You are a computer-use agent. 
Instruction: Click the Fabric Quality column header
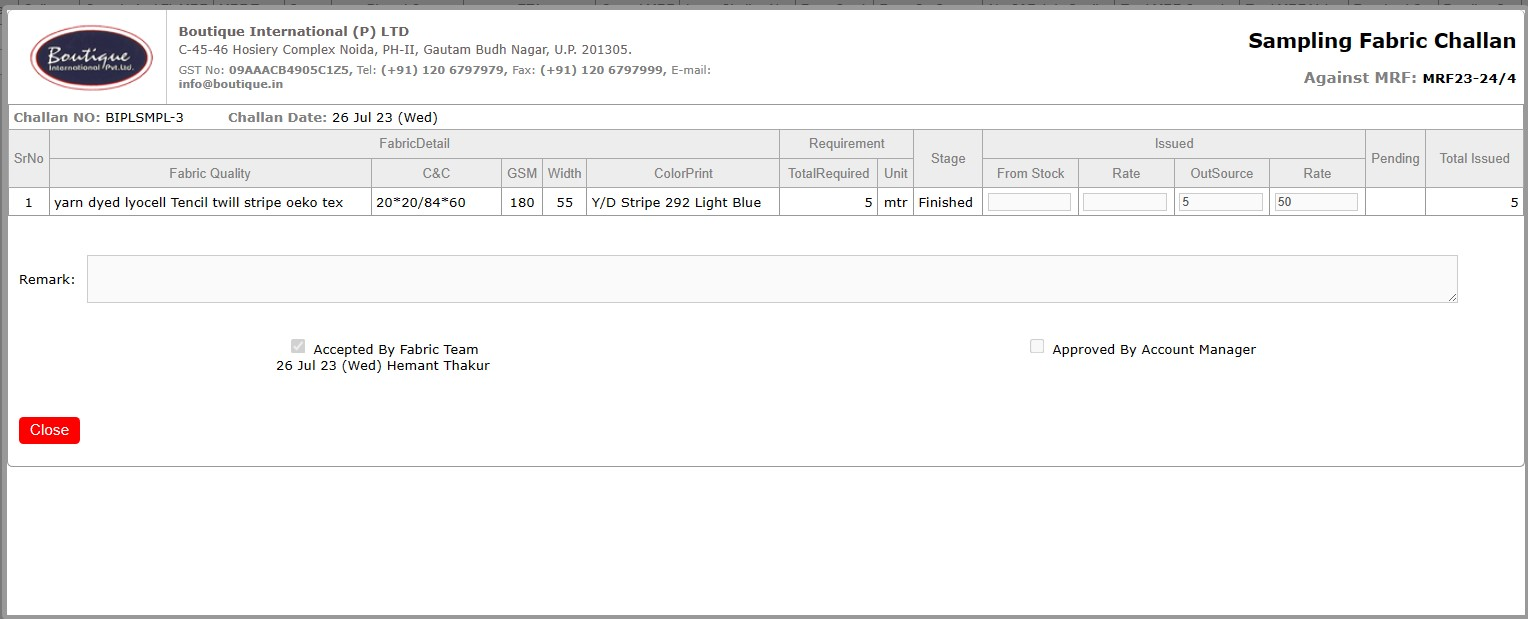pos(210,173)
